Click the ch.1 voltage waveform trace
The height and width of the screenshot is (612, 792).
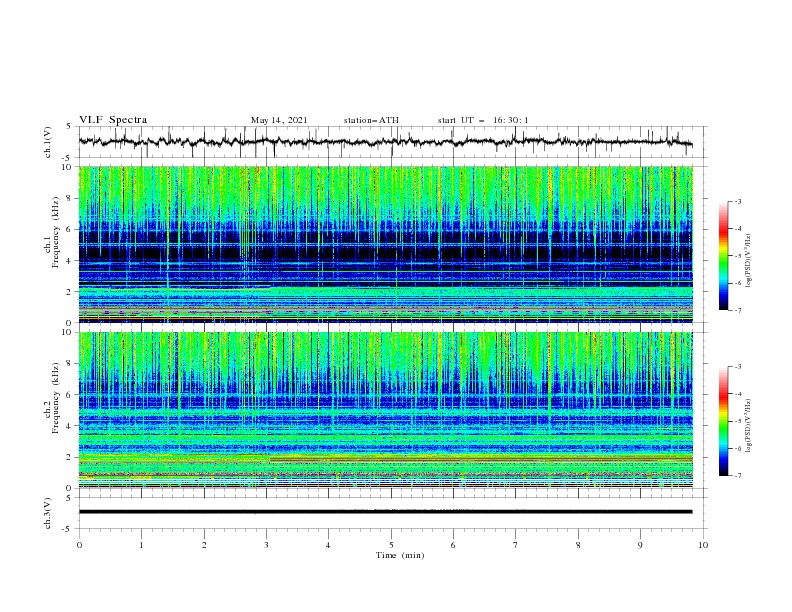[386, 142]
